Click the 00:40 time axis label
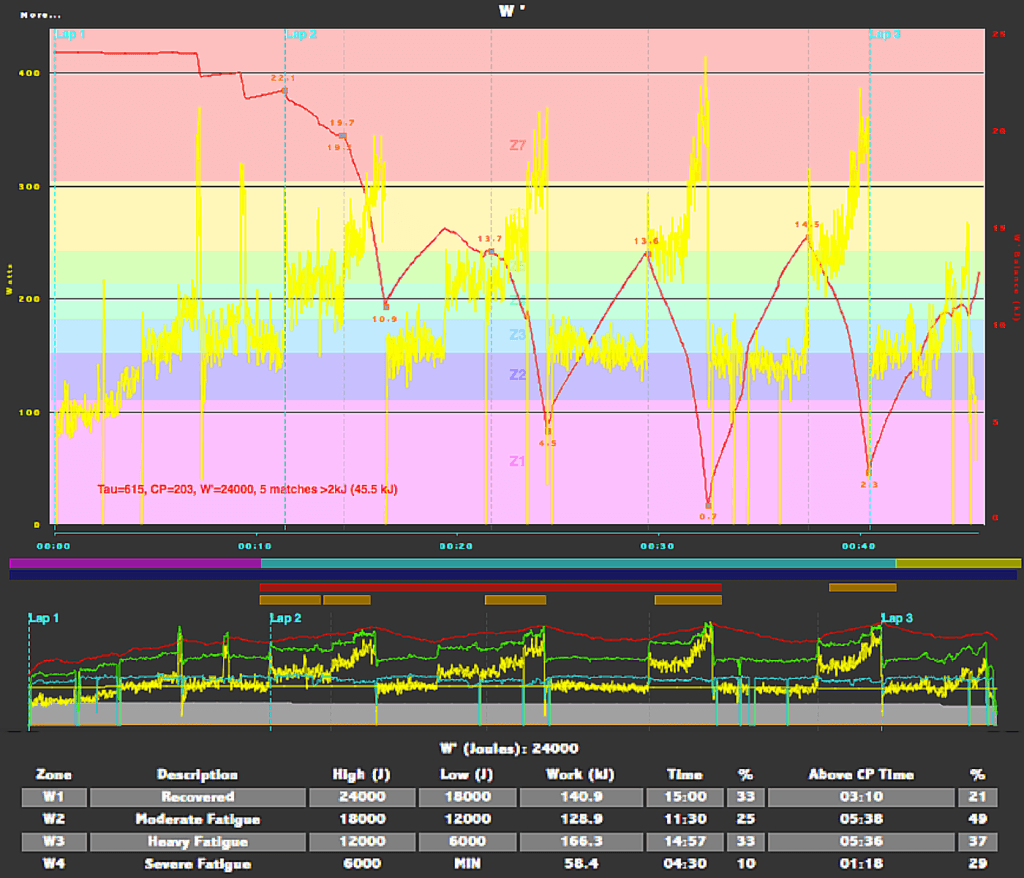This screenshot has width=1024, height=878. tap(858, 546)
